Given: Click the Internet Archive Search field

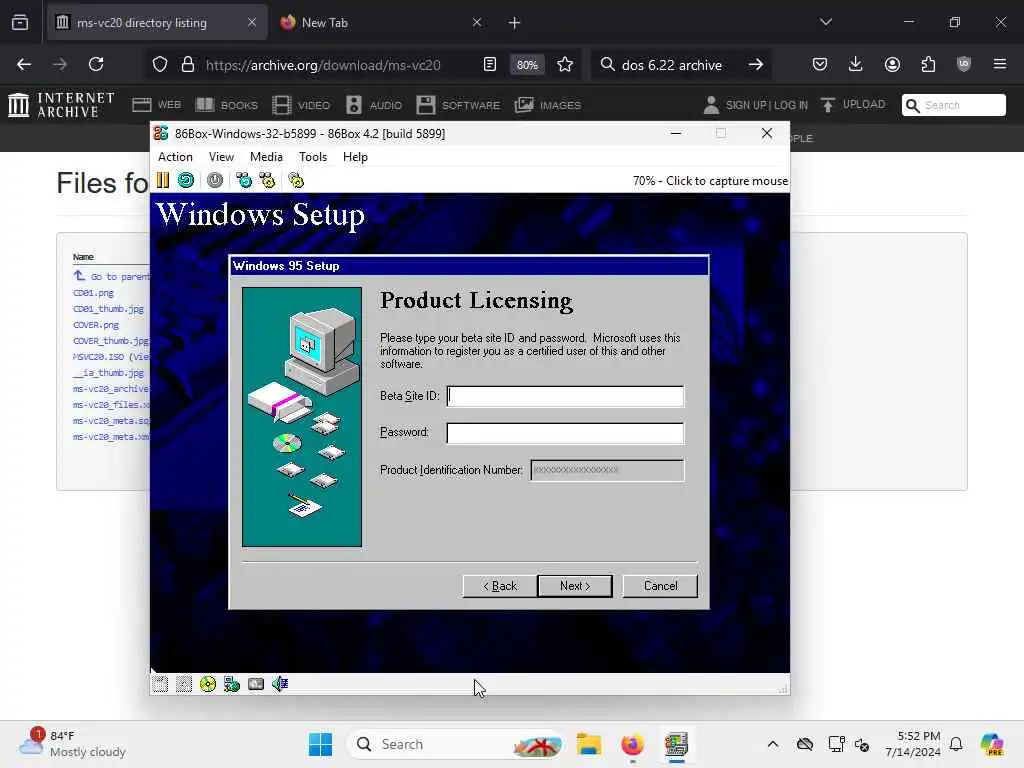Looking at the screenshot, I should (954, 104).
